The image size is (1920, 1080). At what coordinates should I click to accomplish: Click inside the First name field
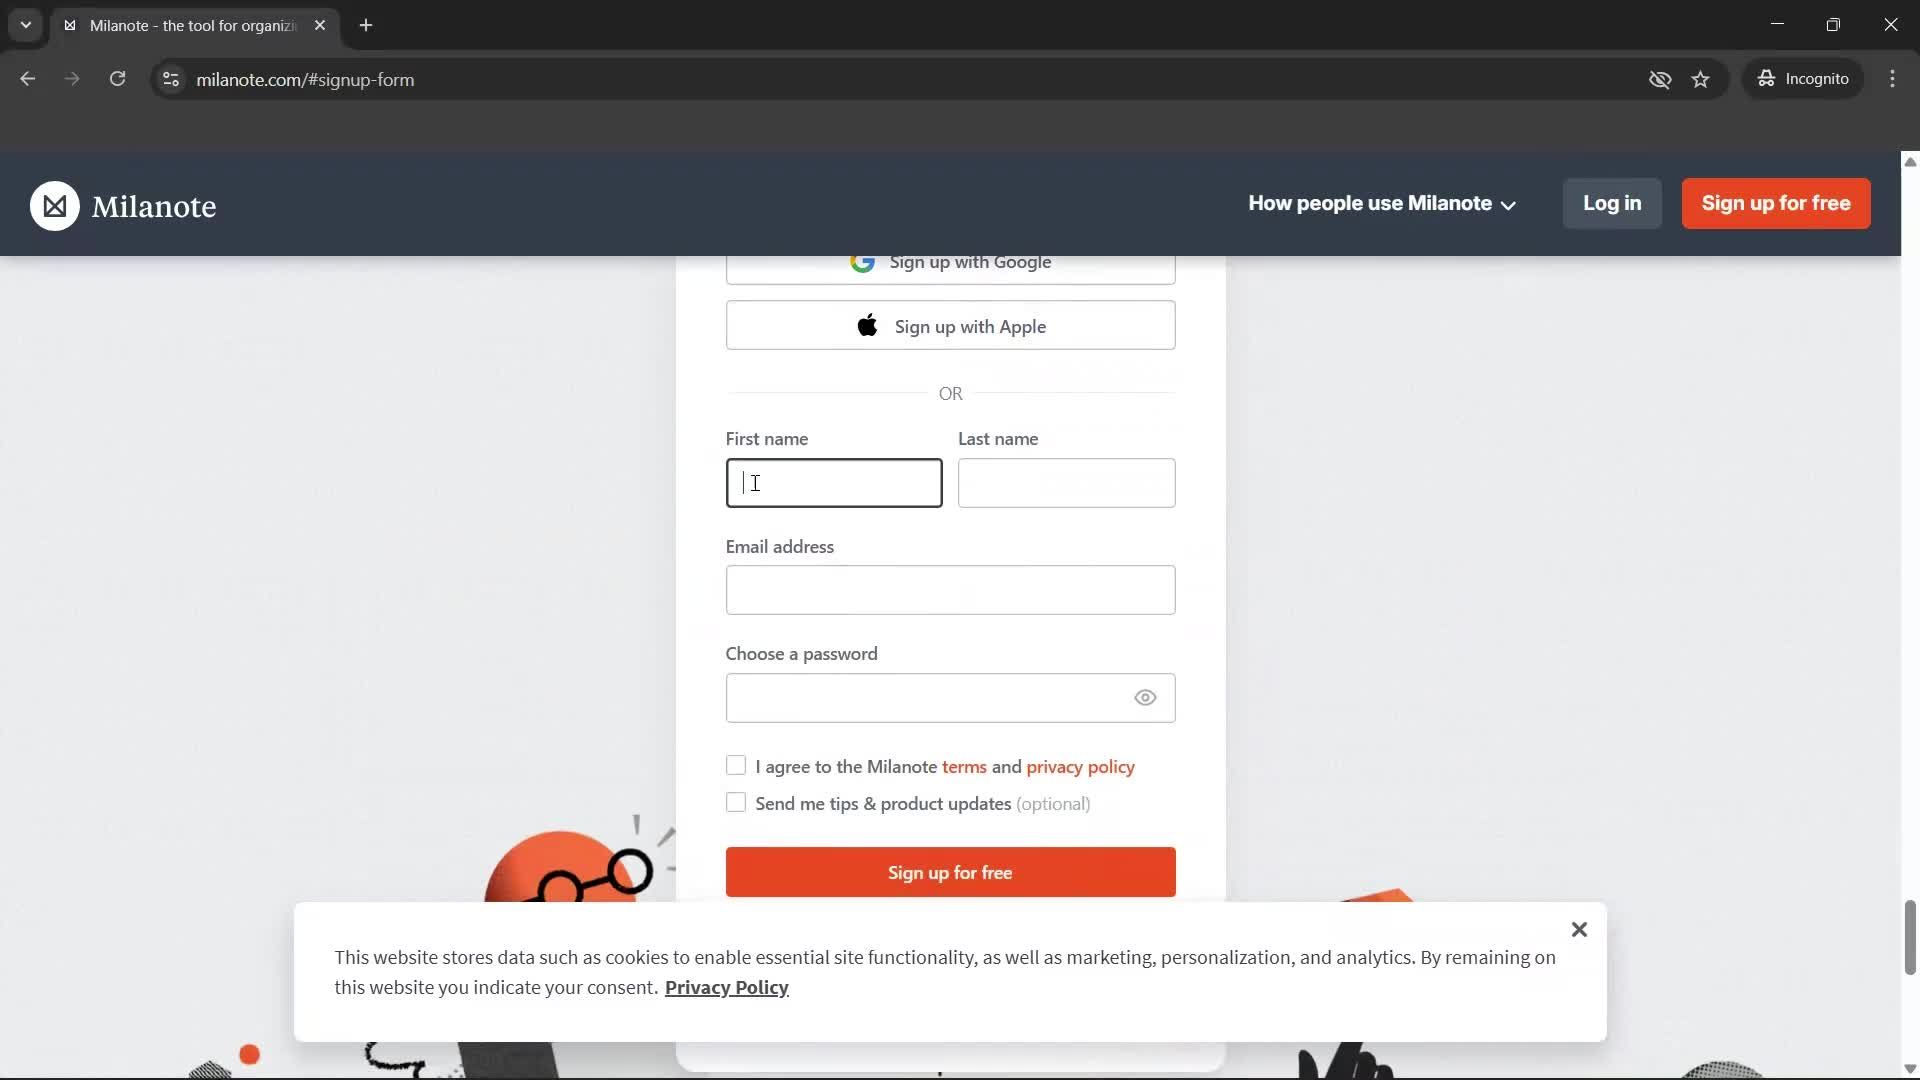pyautogui.click(x=834, y=483)
